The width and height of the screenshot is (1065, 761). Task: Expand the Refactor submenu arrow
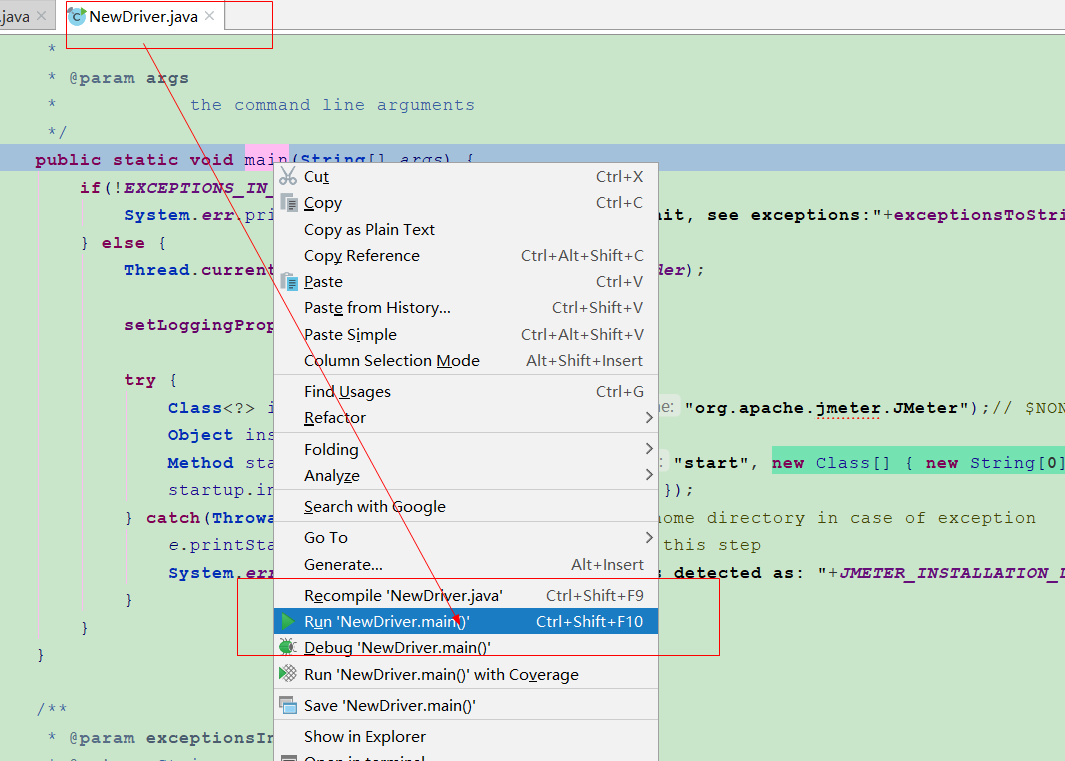coord(649,417)
